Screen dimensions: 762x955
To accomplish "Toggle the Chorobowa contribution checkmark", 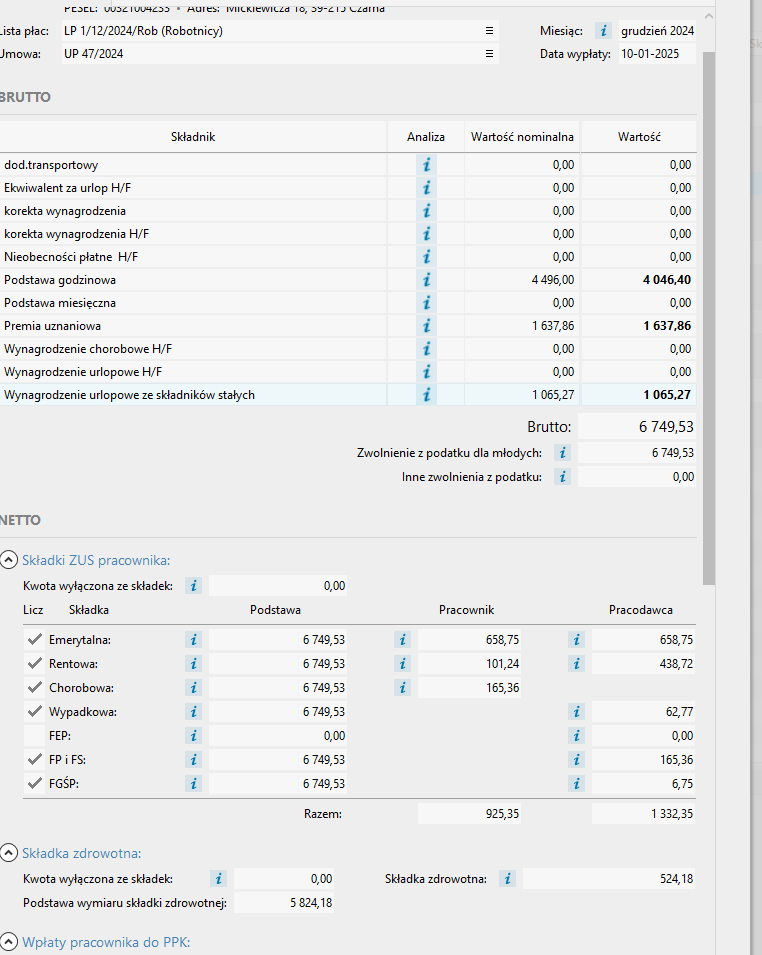I will 35,688.
